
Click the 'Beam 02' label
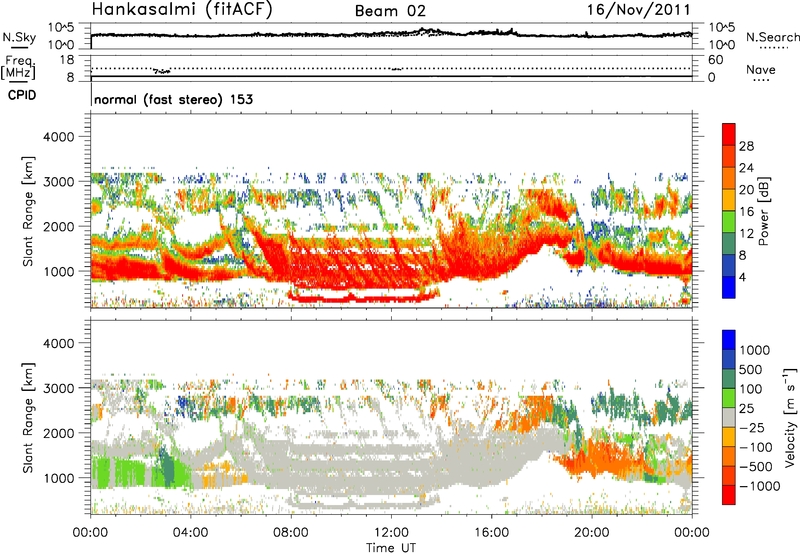click(x=390, y=11)
